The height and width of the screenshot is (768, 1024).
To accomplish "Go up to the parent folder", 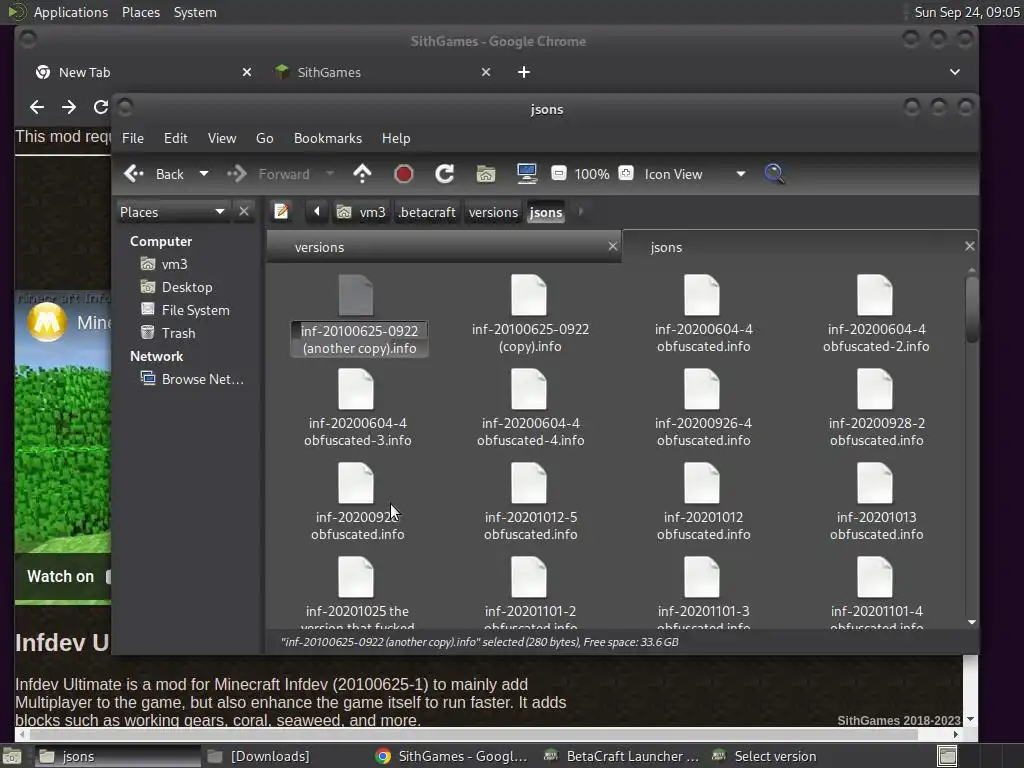I will pos(362,174).
